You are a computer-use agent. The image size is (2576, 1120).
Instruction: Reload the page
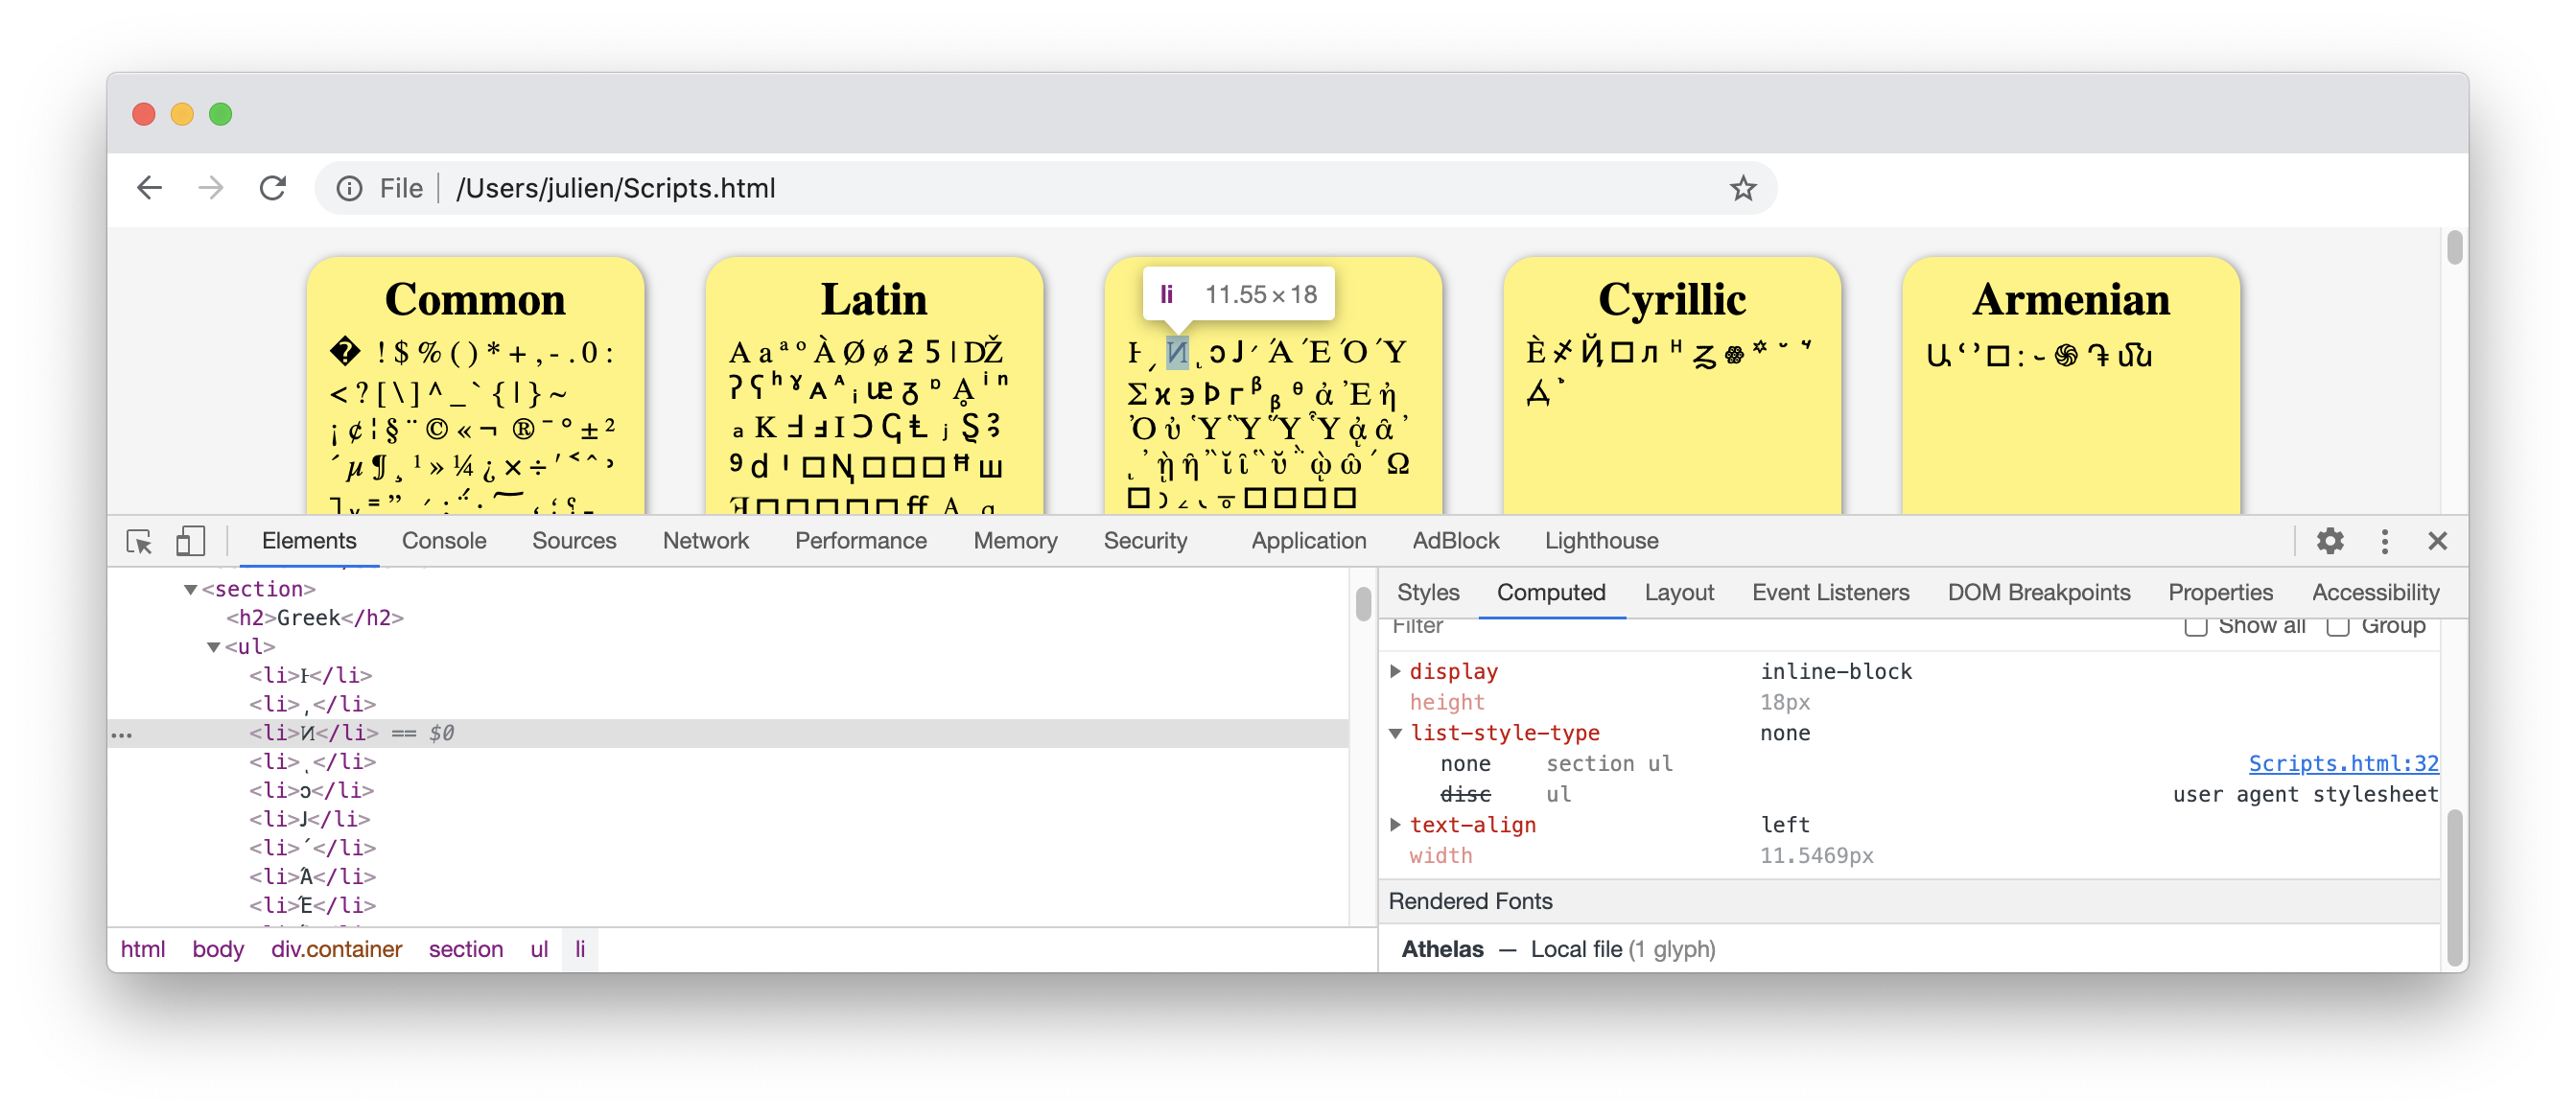[273, 188]
